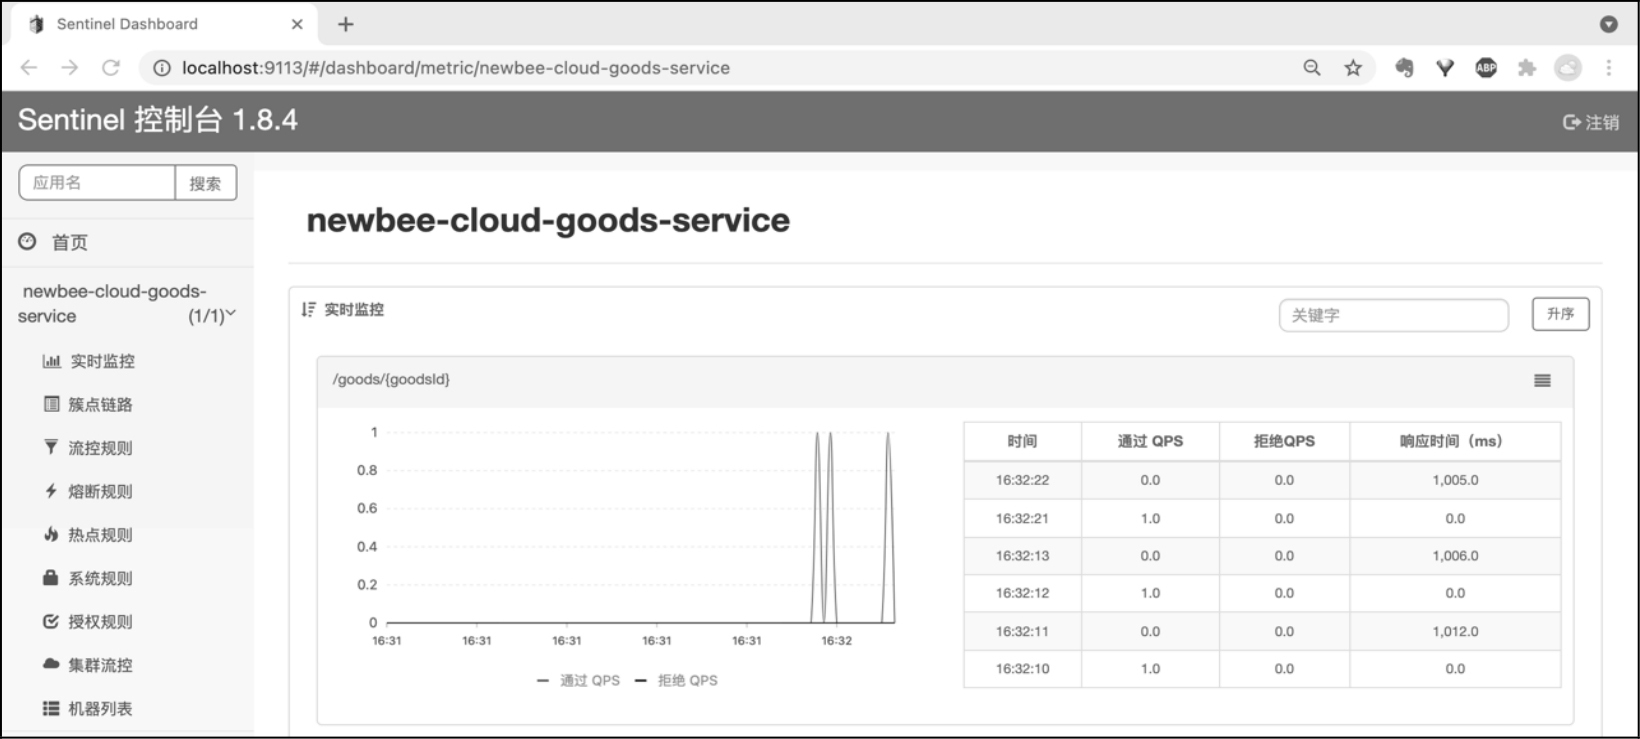Click the 1,012.0 response time cell

pos(1455,631)
